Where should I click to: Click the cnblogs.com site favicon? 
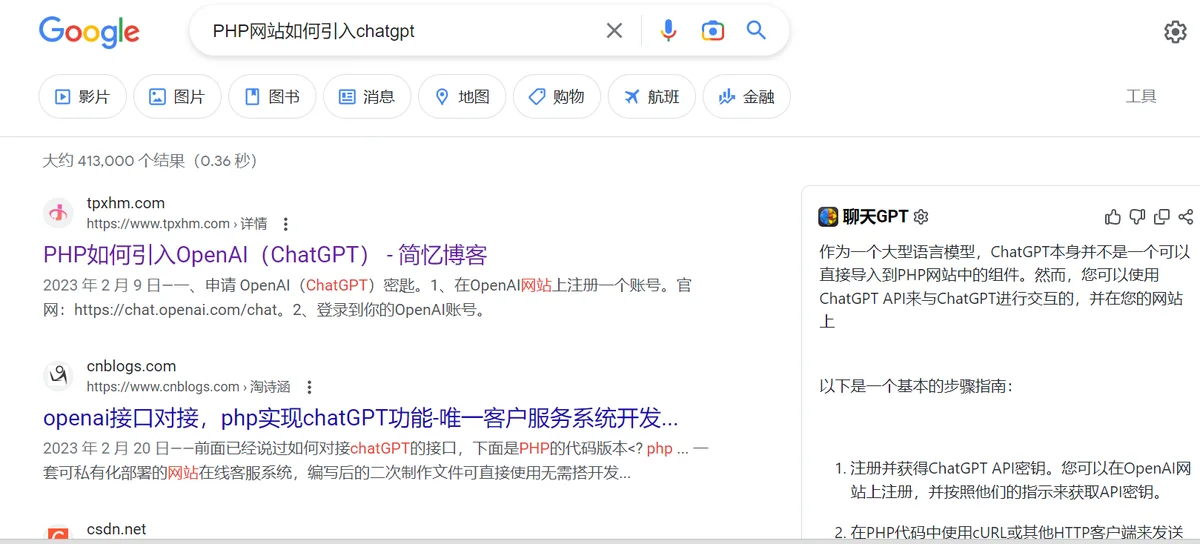58,376
